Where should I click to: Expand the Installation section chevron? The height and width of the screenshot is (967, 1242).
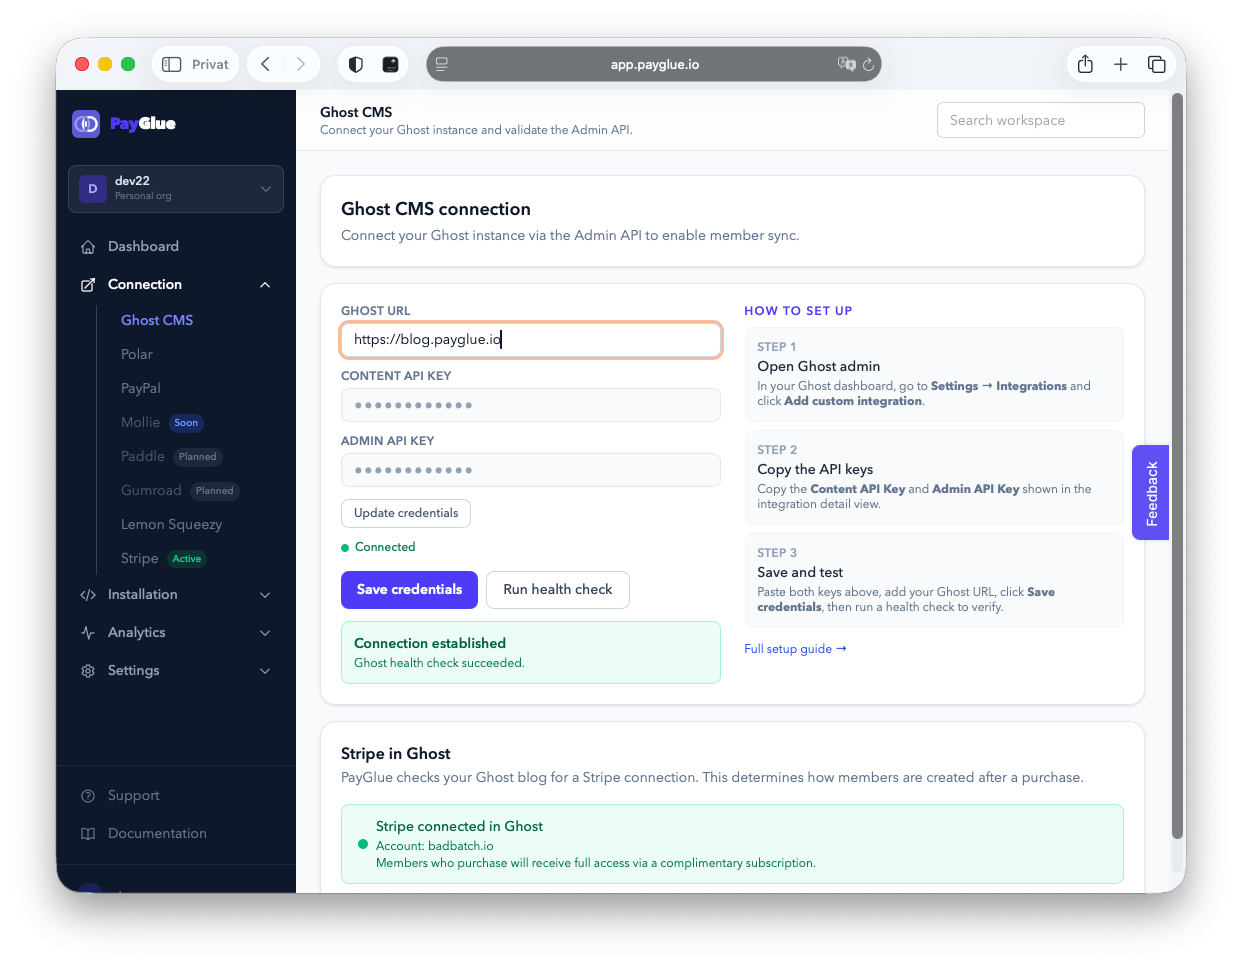265,595
